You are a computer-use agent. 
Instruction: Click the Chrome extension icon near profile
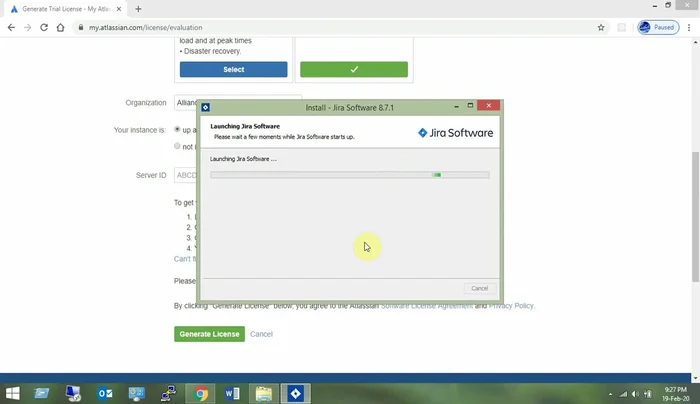621,28
